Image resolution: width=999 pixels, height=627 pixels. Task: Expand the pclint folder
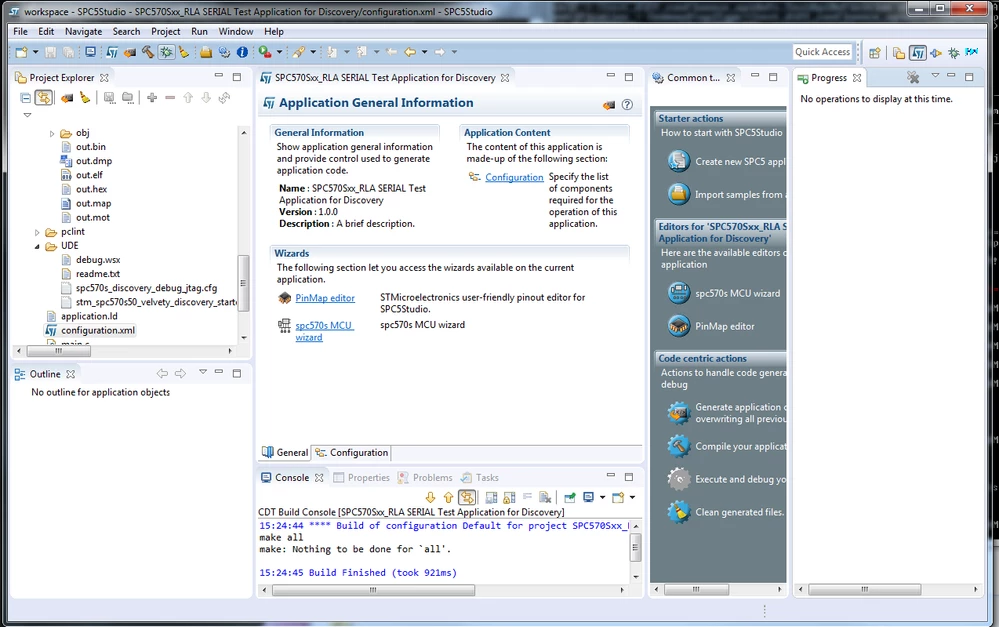37,233
